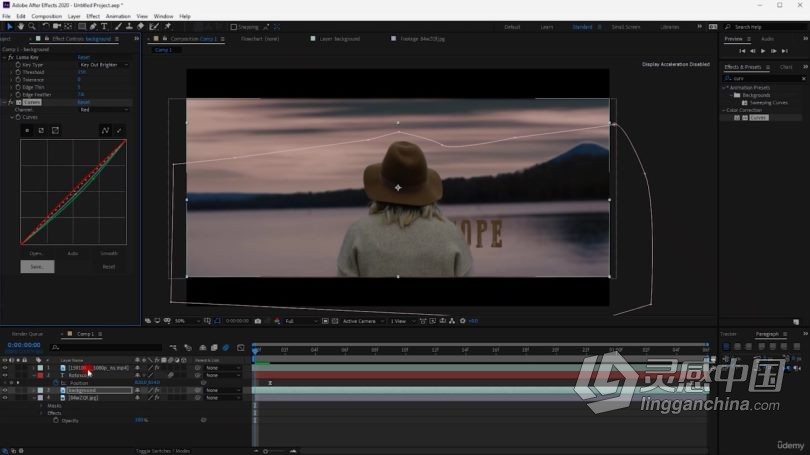Open the File menu
The height and width of the screenshot is (455, 810).
(6, 17)
